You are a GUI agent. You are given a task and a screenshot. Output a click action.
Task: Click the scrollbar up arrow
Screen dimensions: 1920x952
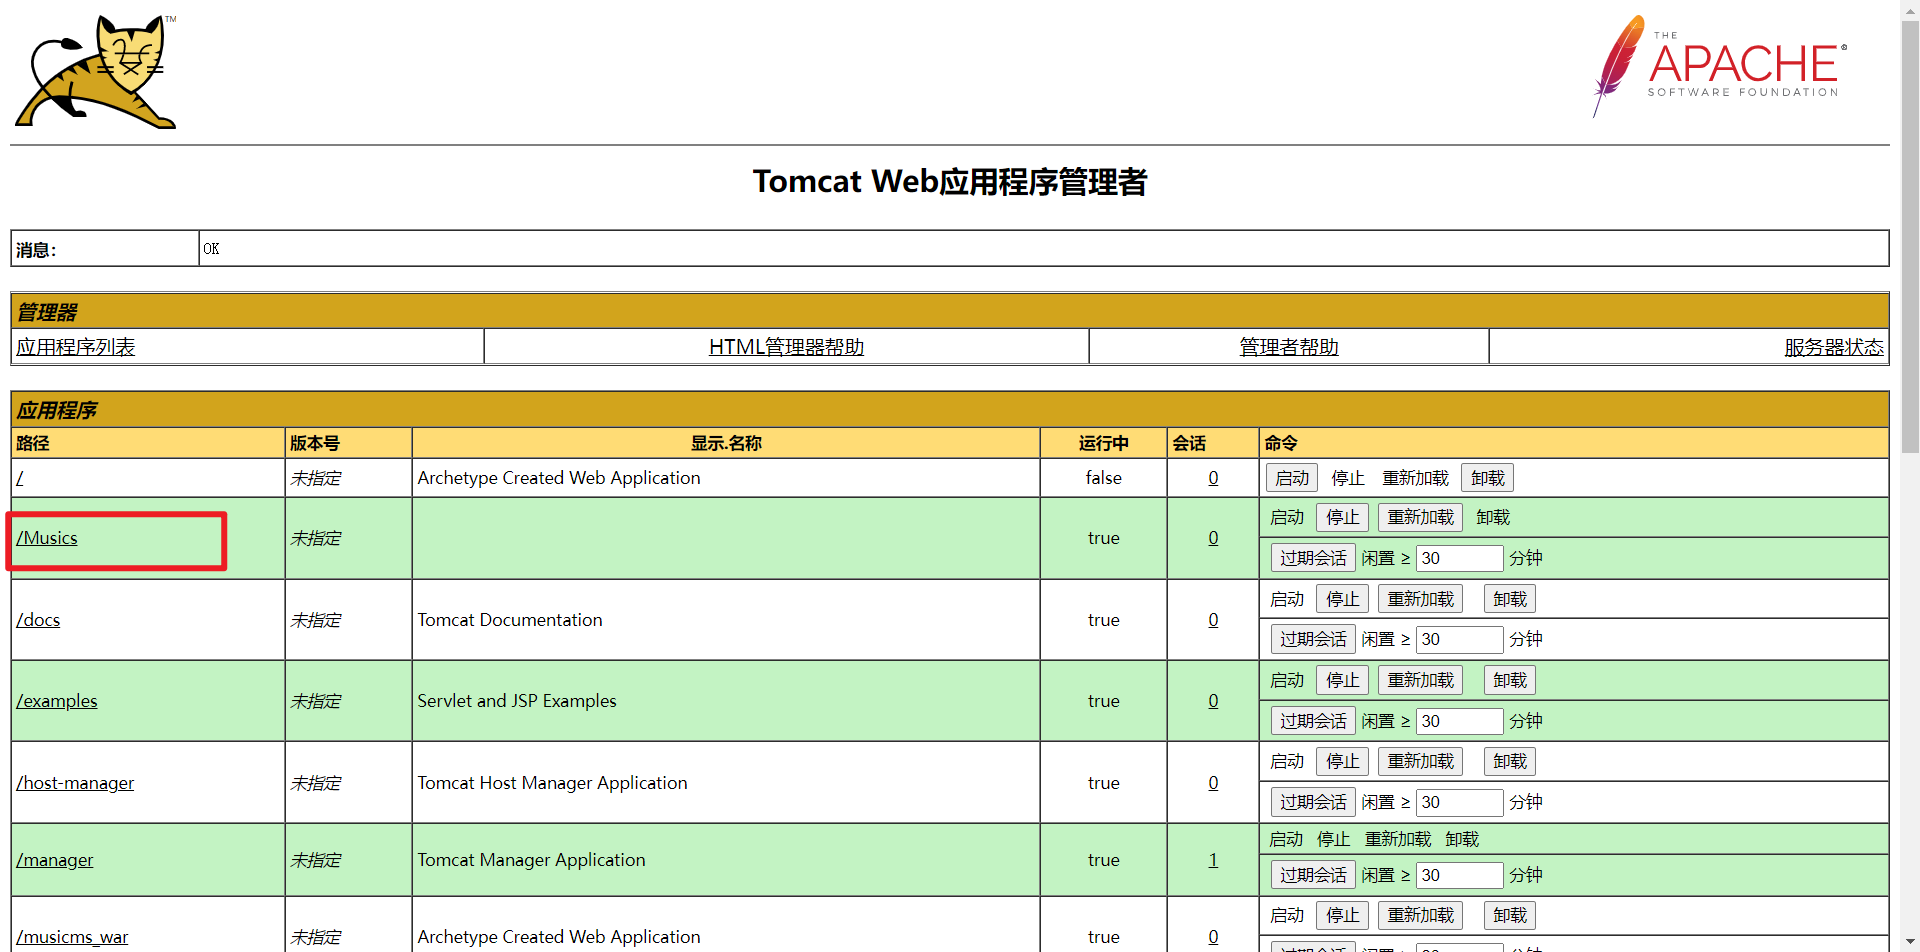click(x=1910, y=9)
